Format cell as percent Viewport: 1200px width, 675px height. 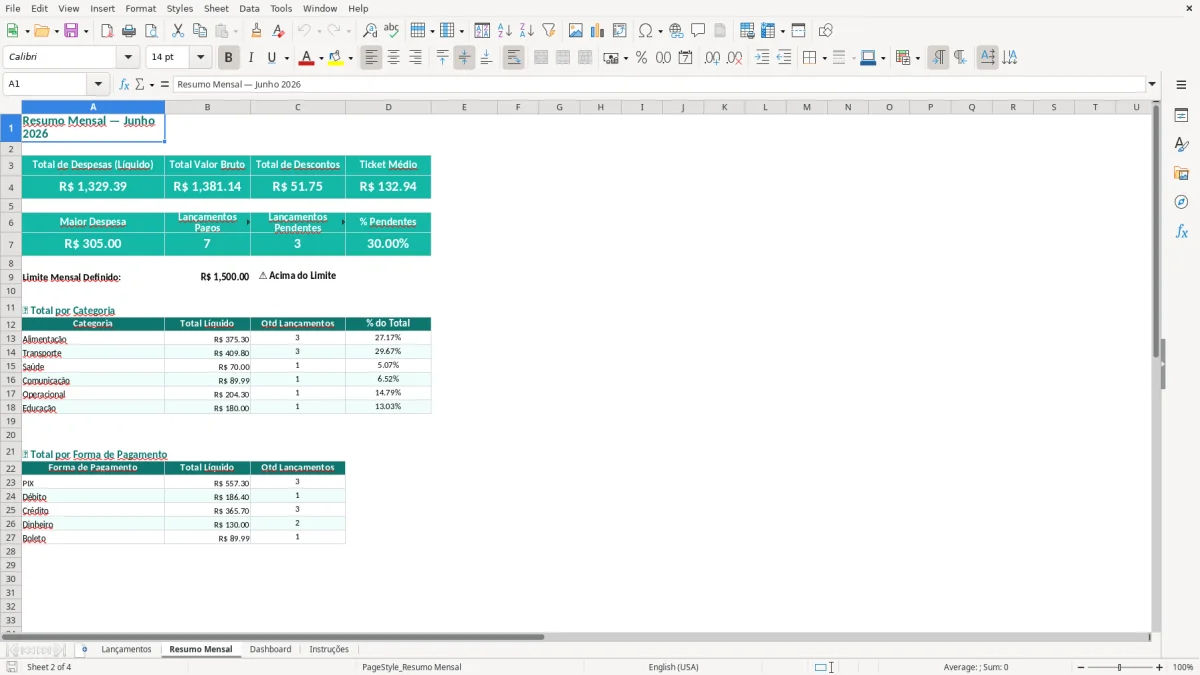coord(641,58)
